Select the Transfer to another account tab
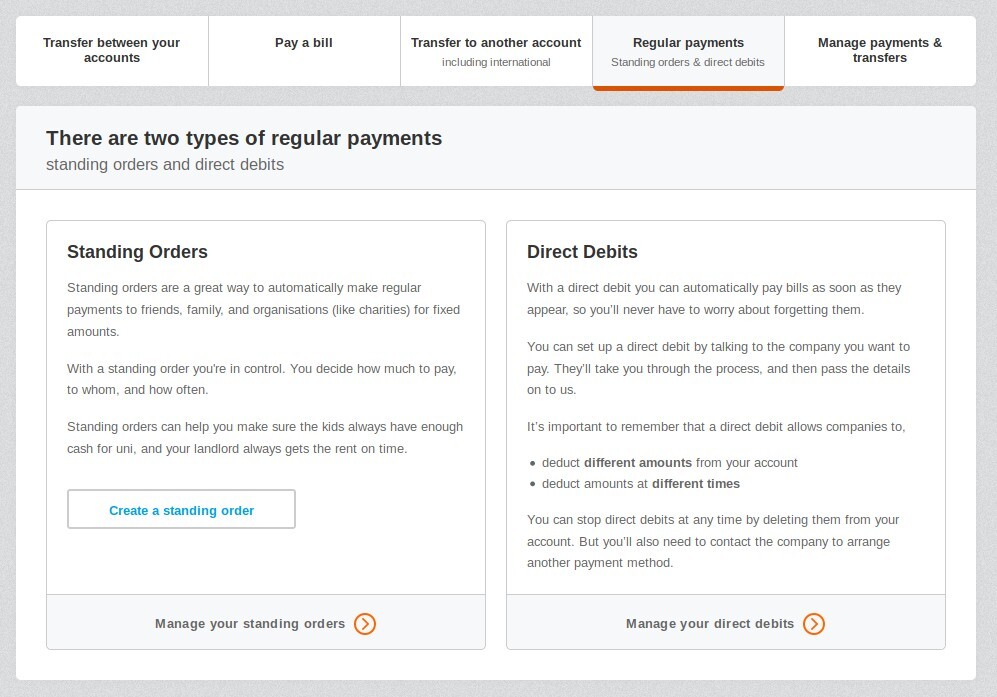This screenshot has height=697, width=997. (x=496, y=51)
